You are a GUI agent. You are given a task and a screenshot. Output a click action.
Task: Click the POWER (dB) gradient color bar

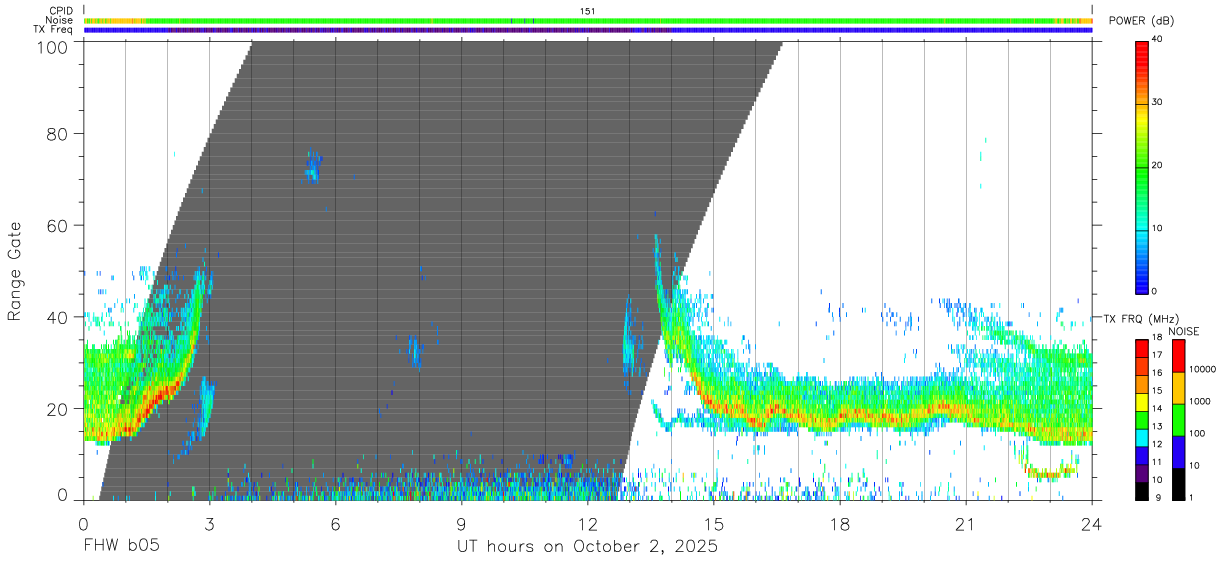click(x=1143, y=166)
